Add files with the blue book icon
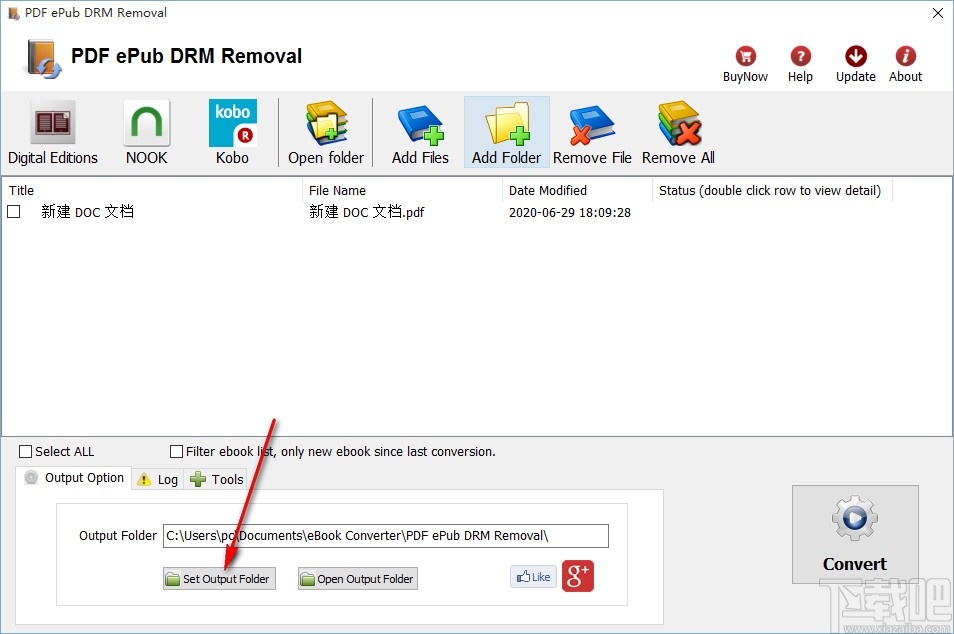 click(x=420, y=133)
